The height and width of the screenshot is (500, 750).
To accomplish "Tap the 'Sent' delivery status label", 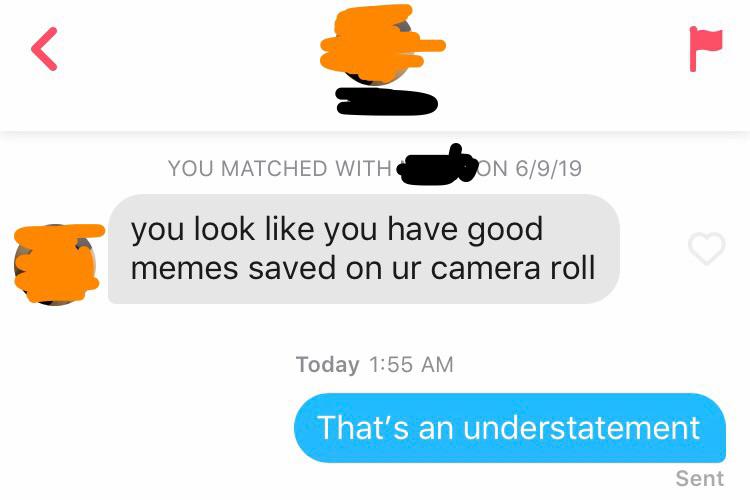I will point(699,478).
